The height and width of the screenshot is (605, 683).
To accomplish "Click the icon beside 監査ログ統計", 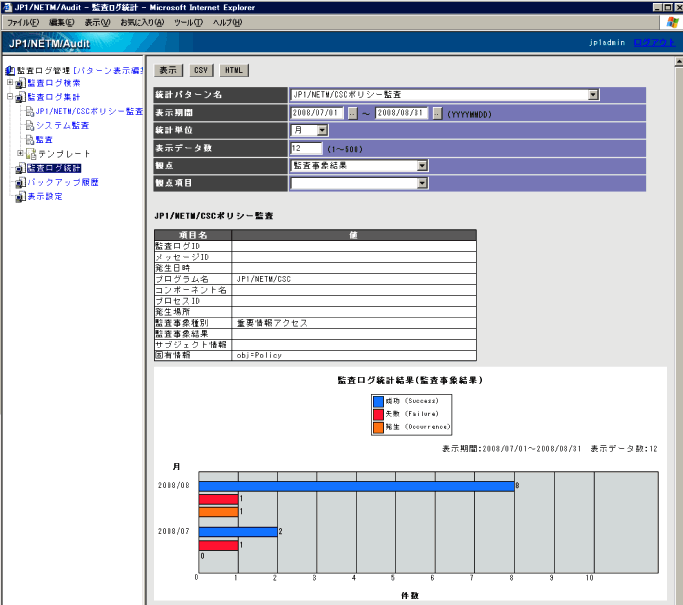I will tap(20, 168).
